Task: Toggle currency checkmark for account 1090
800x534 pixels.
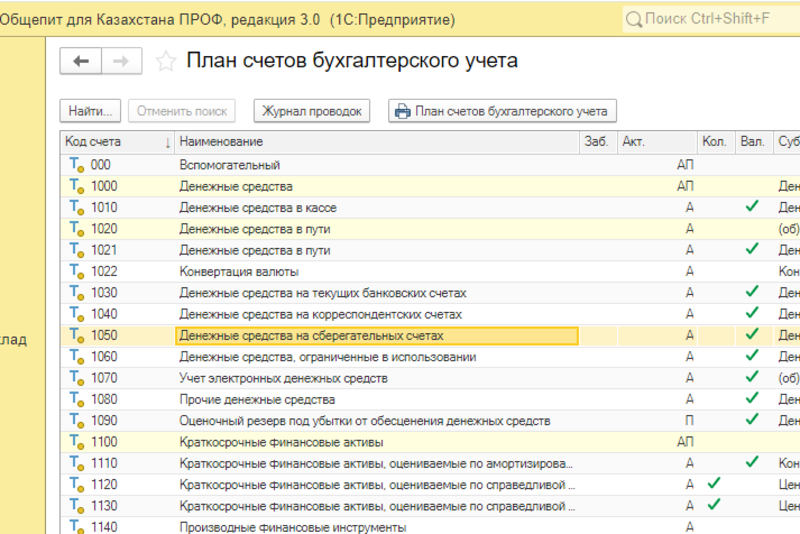Action: pos(752,420)
